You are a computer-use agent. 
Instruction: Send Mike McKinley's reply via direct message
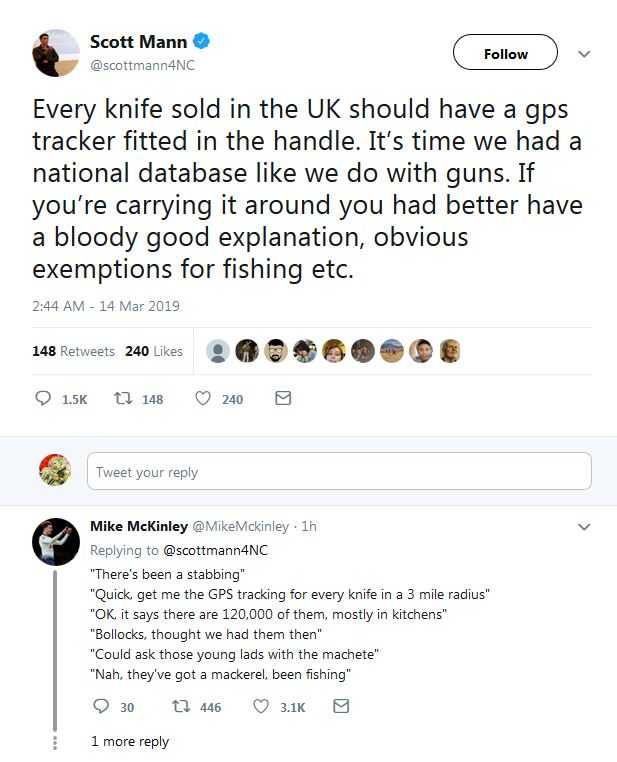(x=340, y=707)
